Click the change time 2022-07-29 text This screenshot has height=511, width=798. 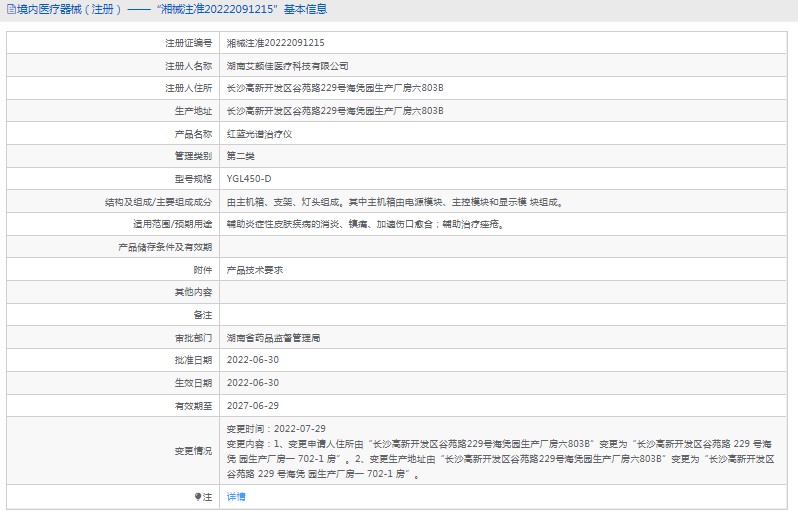click(276, 428)
